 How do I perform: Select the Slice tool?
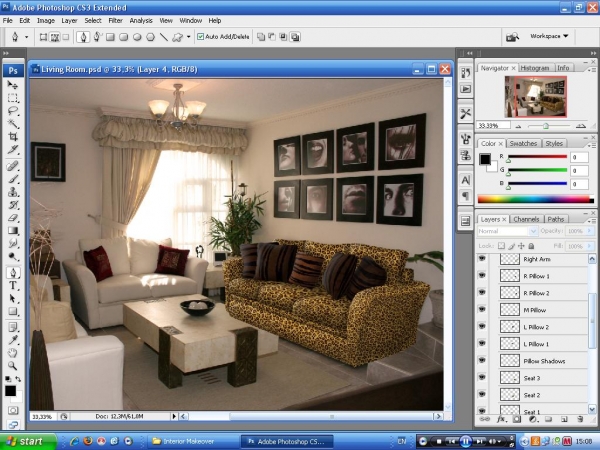point(13,150)
